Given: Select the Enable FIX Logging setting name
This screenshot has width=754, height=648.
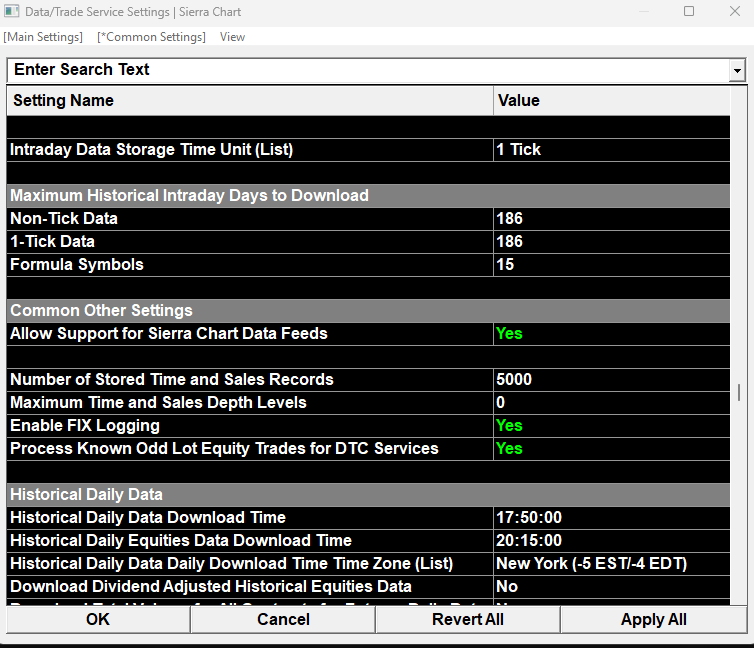Looking at the screenshot, I should pos(250,426).
